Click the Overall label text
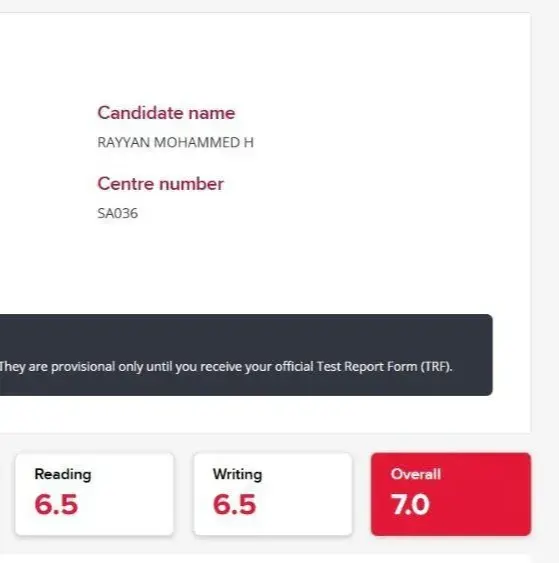 (416, 474)
